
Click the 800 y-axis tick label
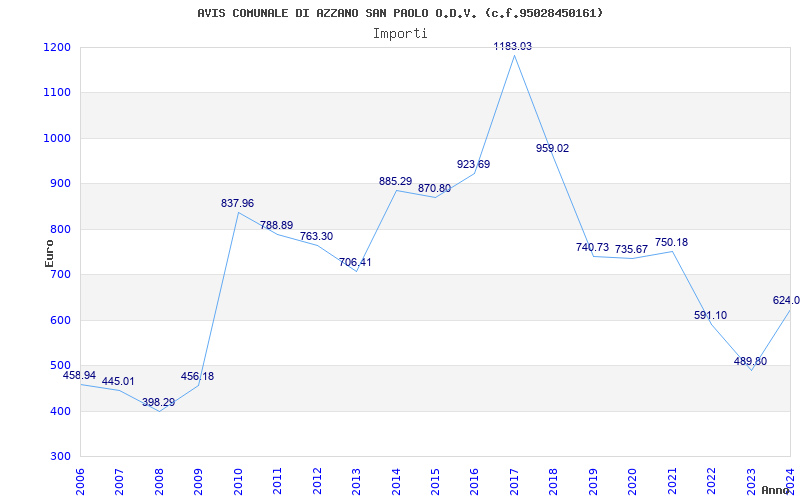(x=63, y=229)
